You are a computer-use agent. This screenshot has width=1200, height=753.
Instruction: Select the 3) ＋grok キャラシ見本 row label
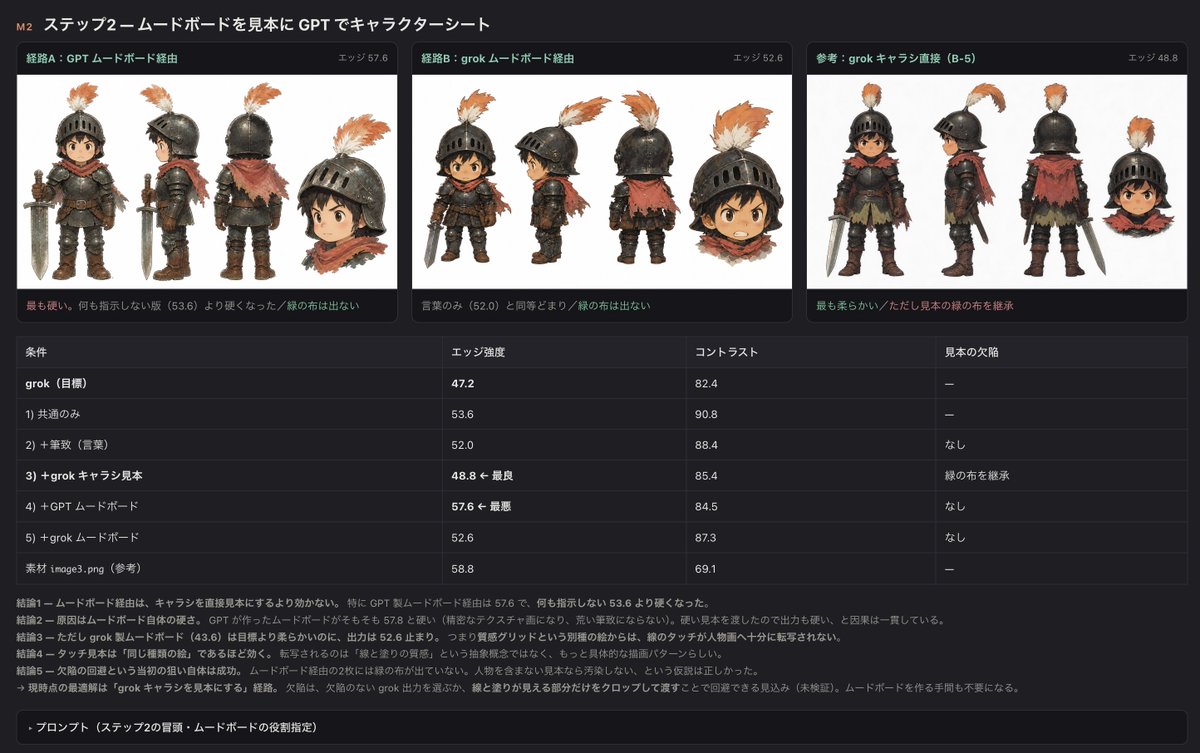click(84, 476)
